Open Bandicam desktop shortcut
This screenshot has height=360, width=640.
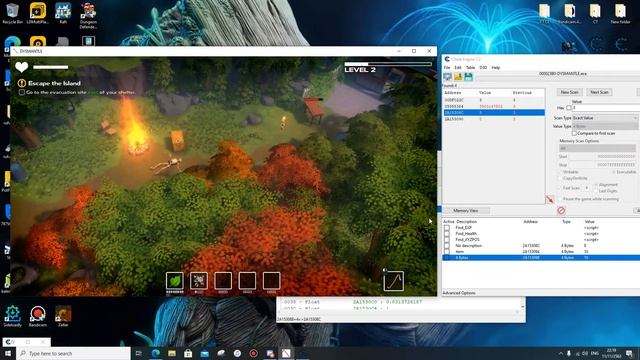point(38,316)
